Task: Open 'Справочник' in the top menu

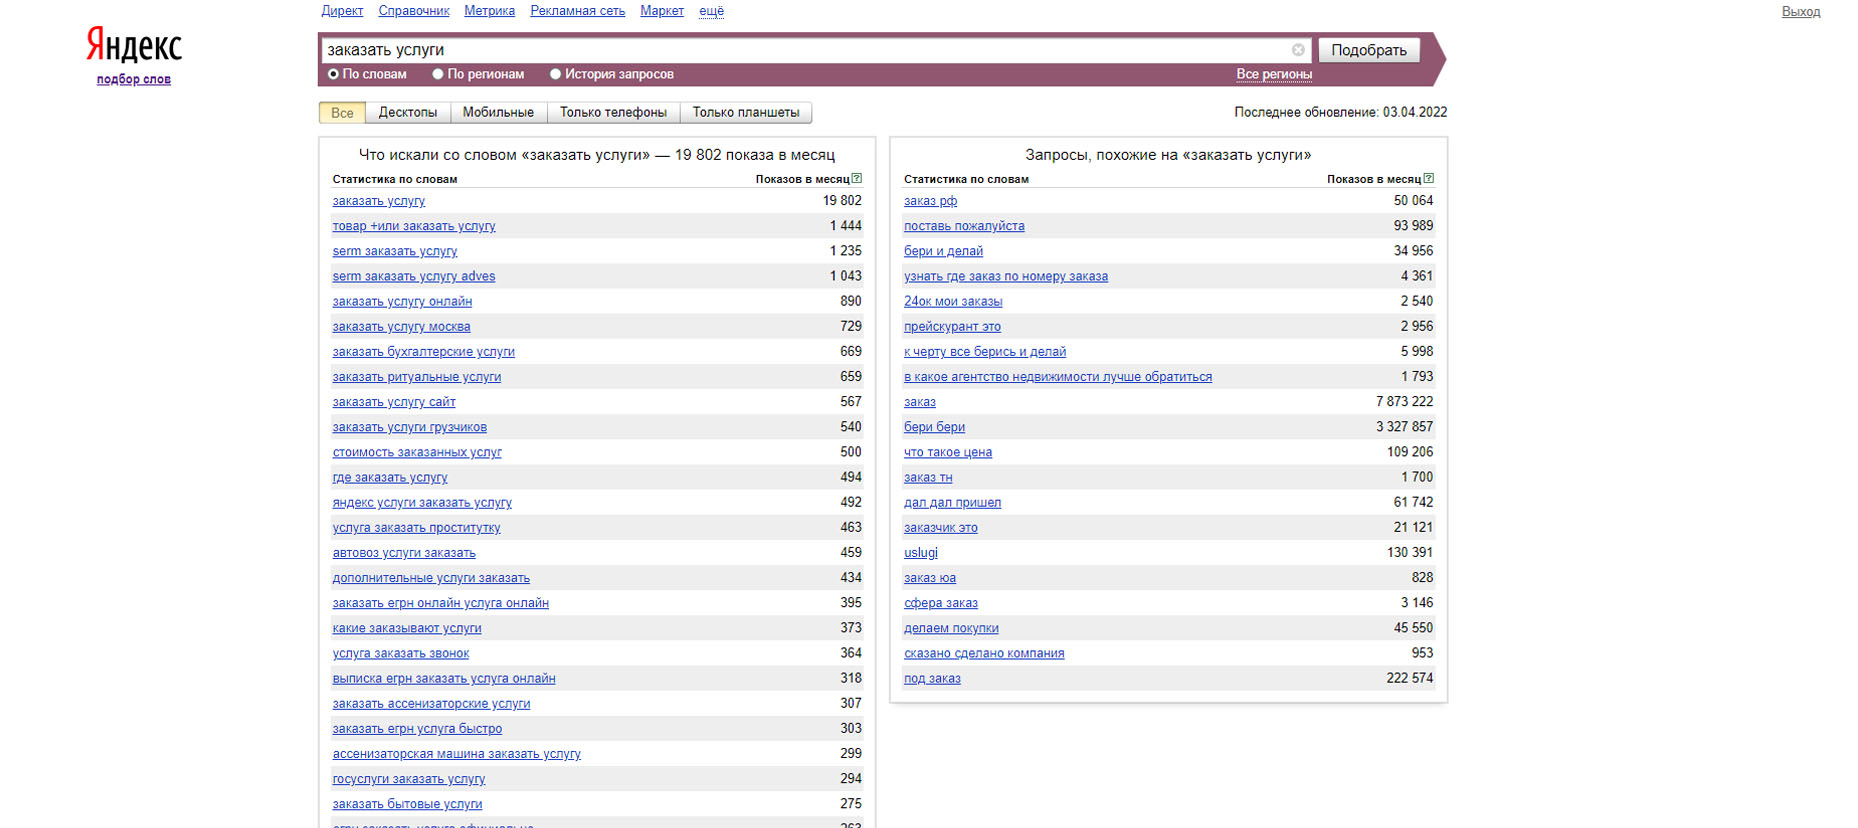Action: [414, 11]
